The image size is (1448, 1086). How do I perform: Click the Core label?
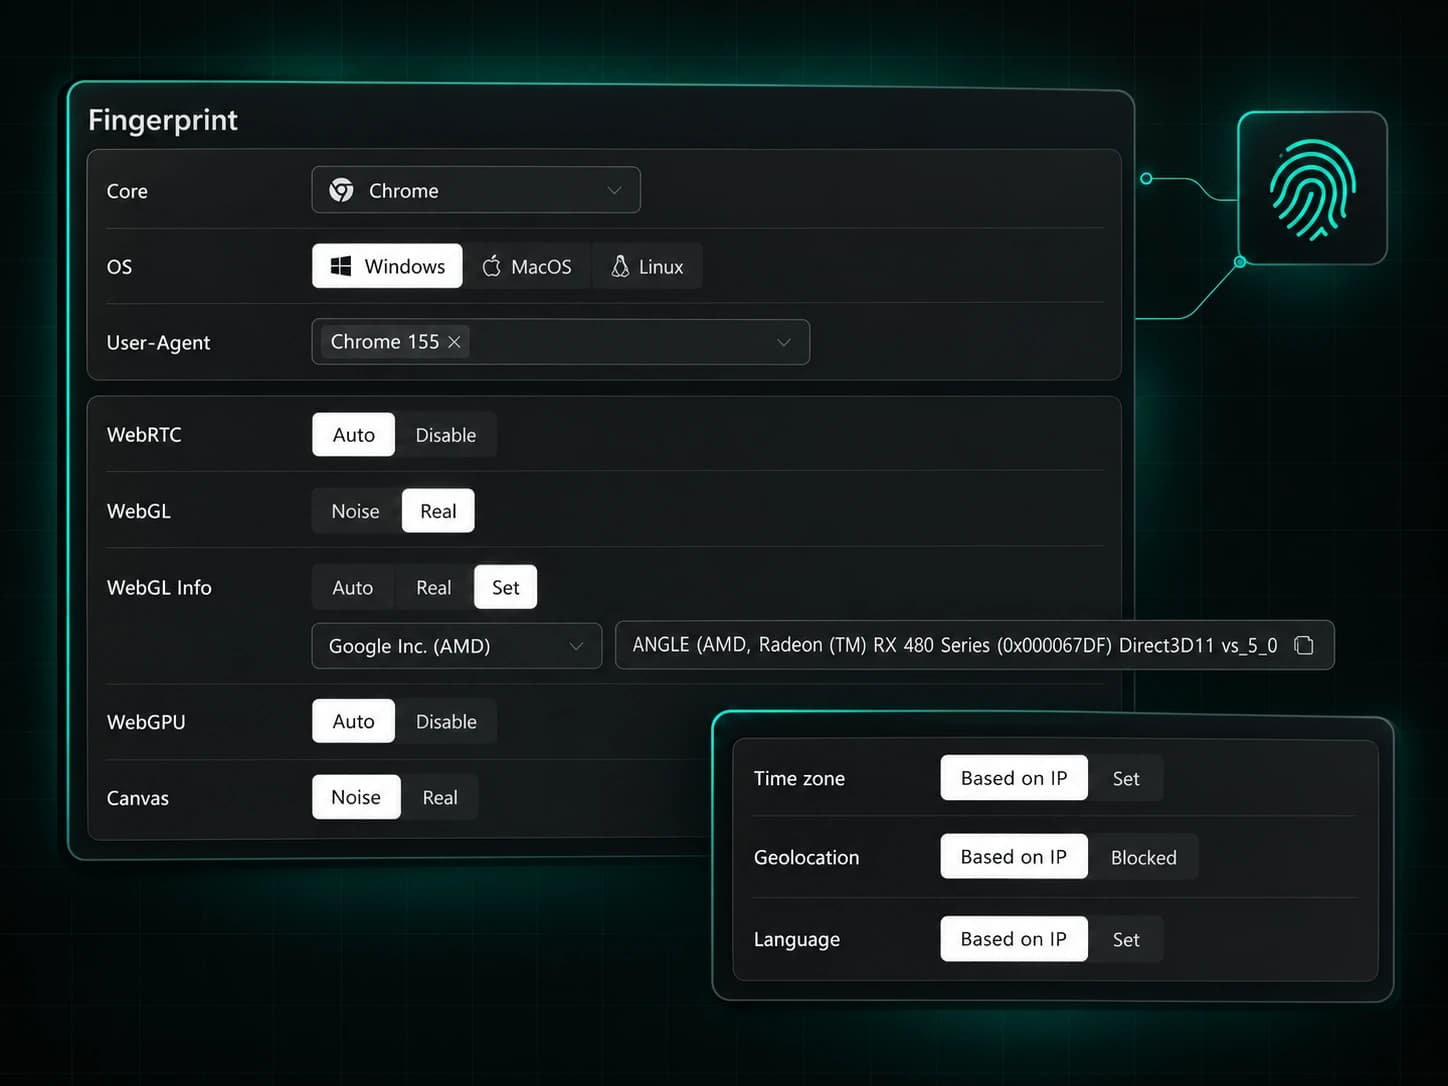(x=127, y=191)
